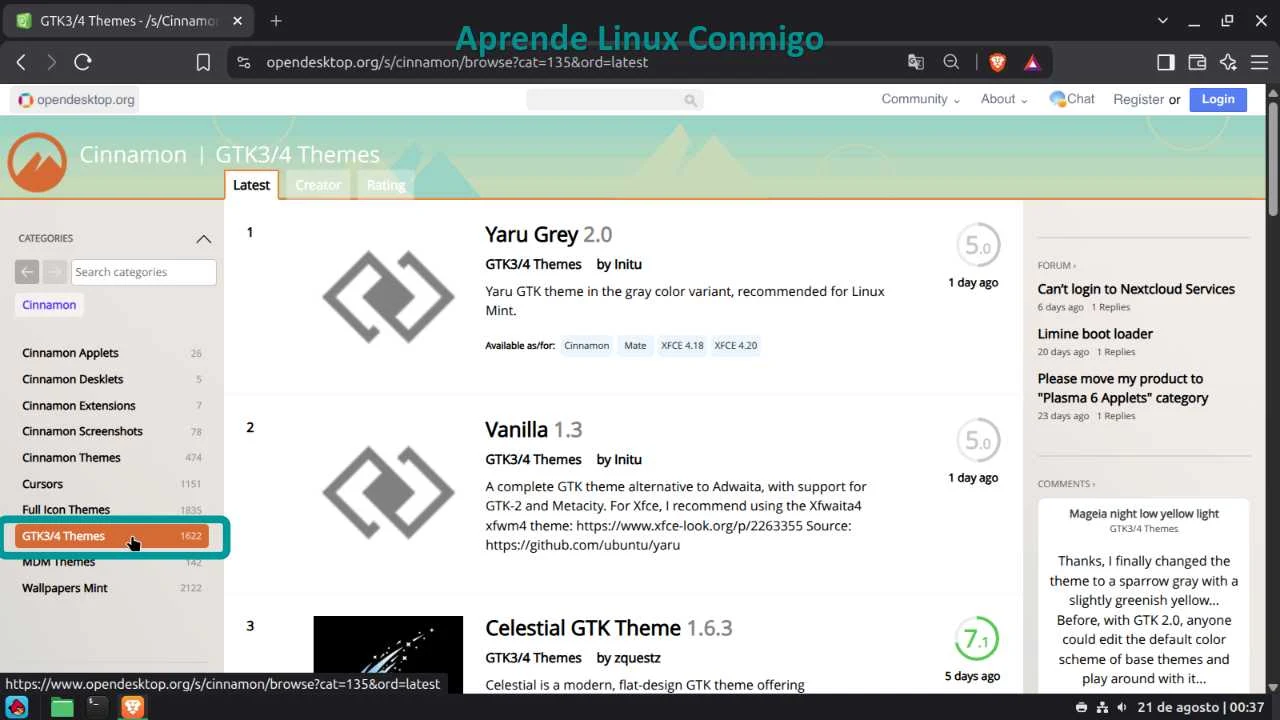Expand the Community menu

click(920, 99)
